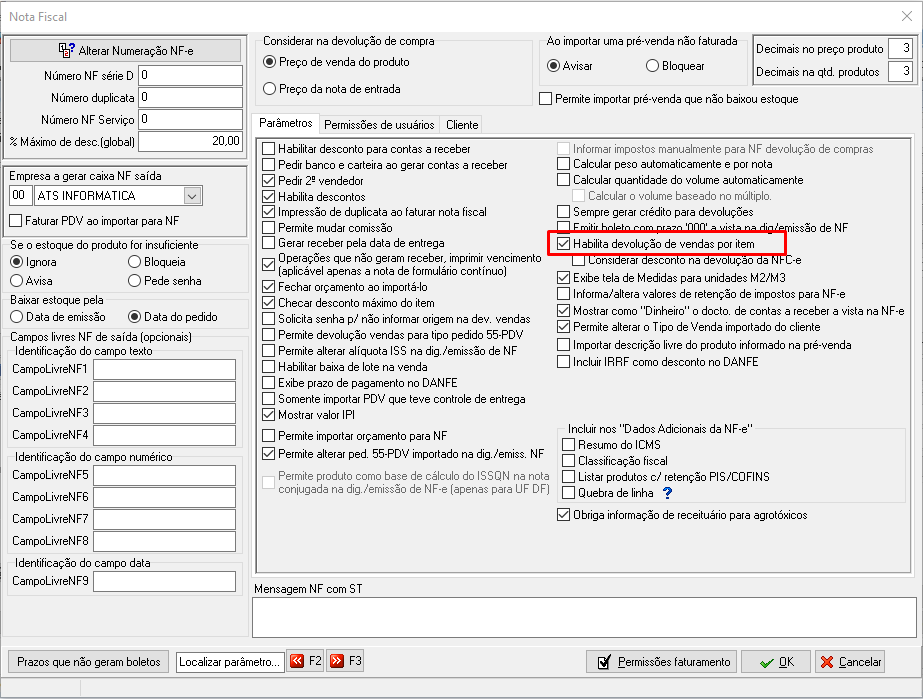
Task: Click the blue question mark beside Quebra de linha
Action: point(667,493)
